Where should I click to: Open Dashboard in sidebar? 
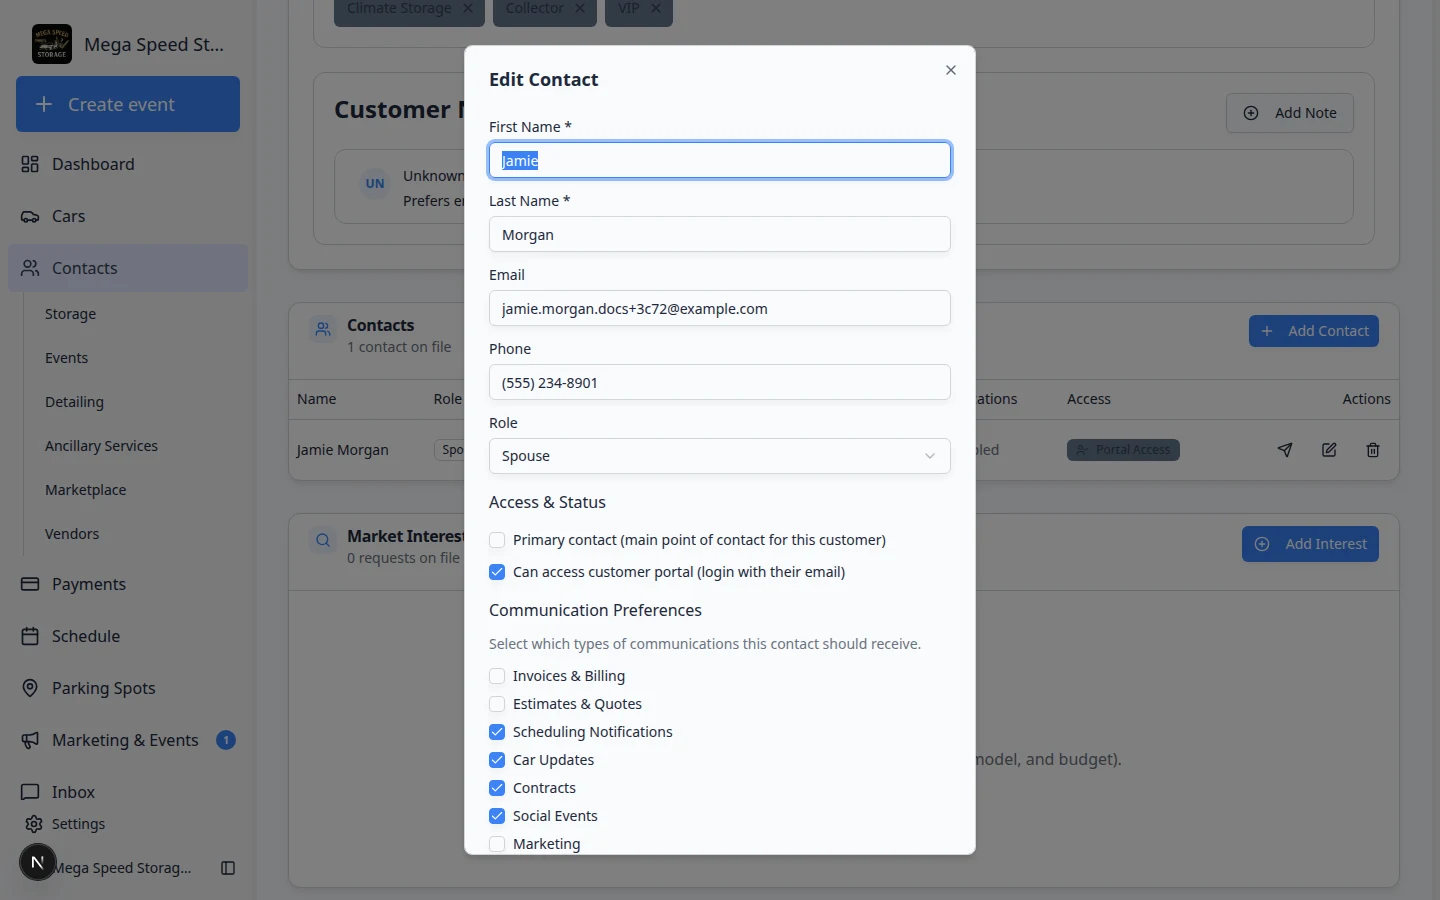click(x=128, y=164)
